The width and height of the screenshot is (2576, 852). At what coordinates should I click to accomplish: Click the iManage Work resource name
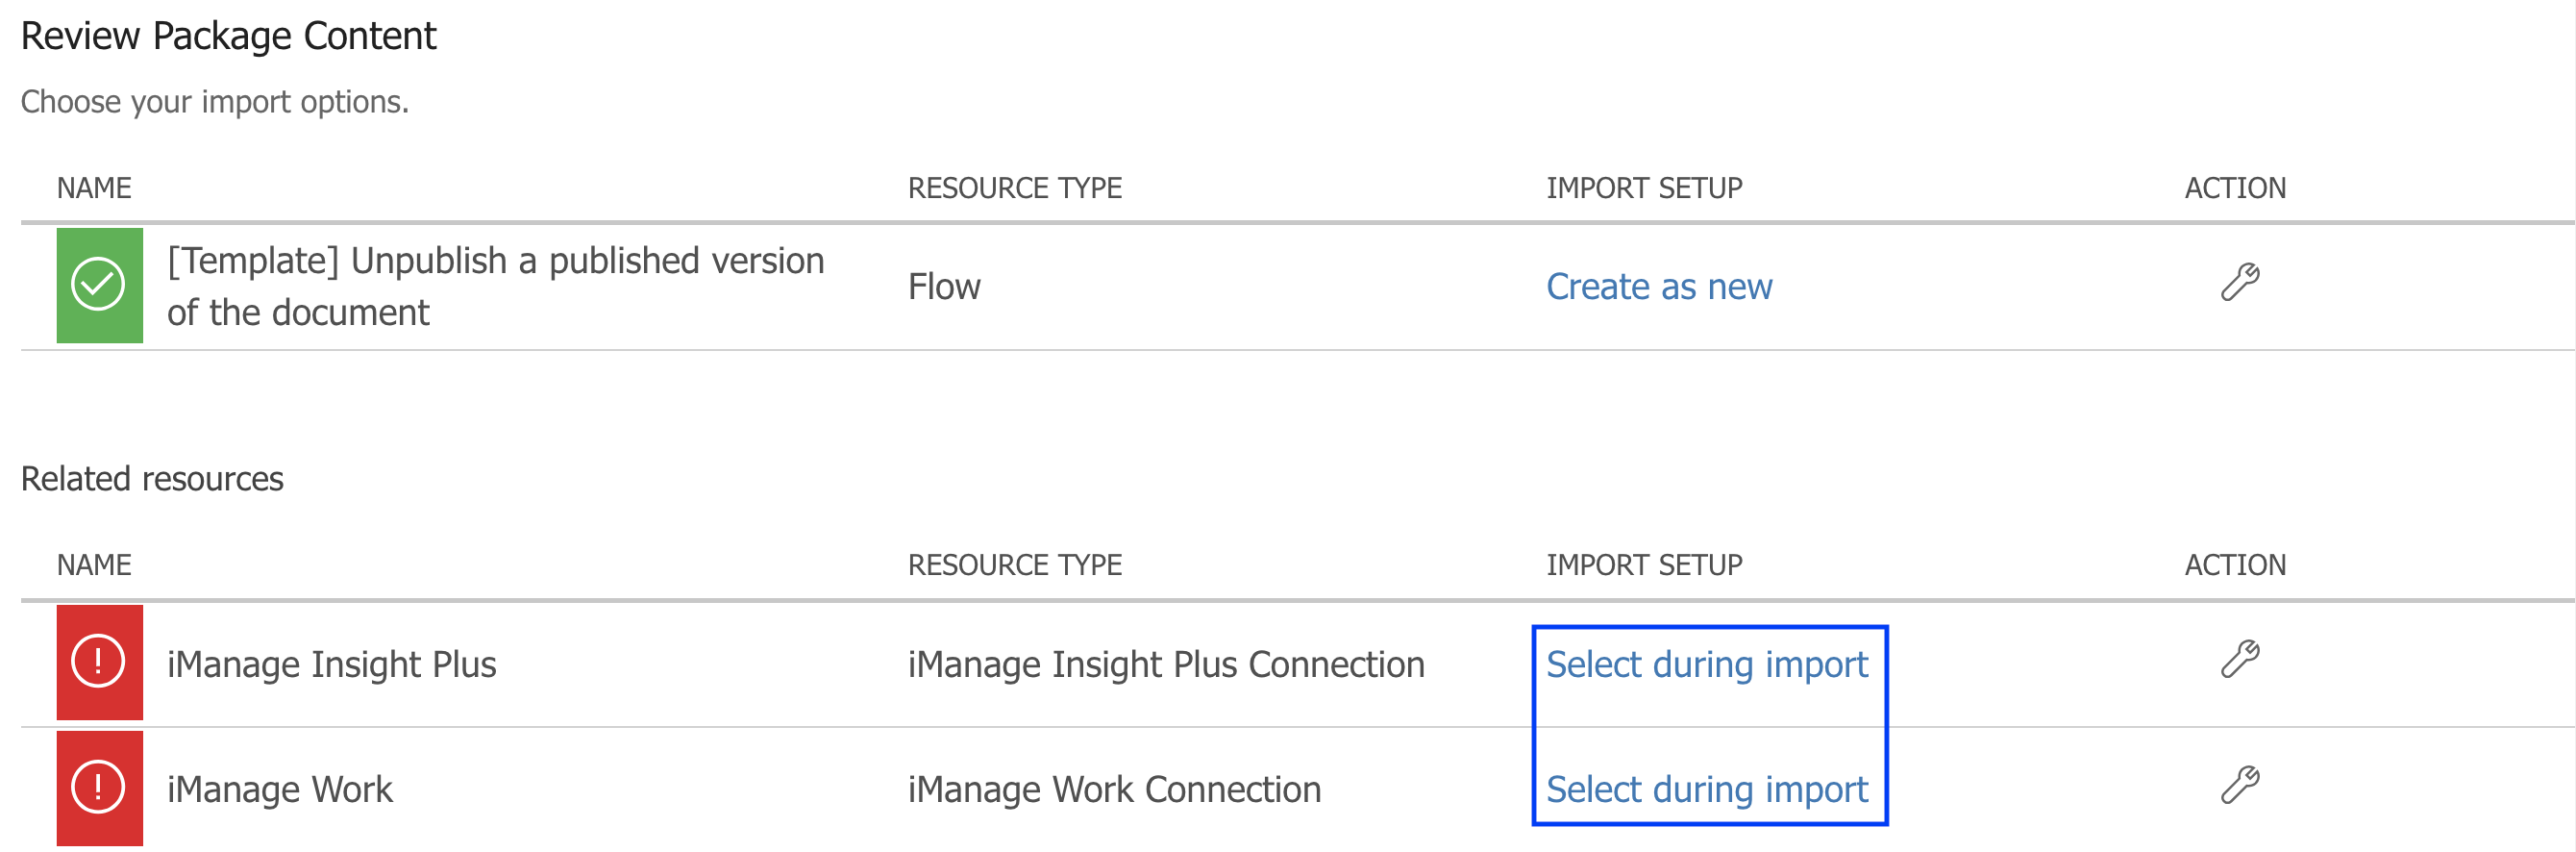coord(279,790)
